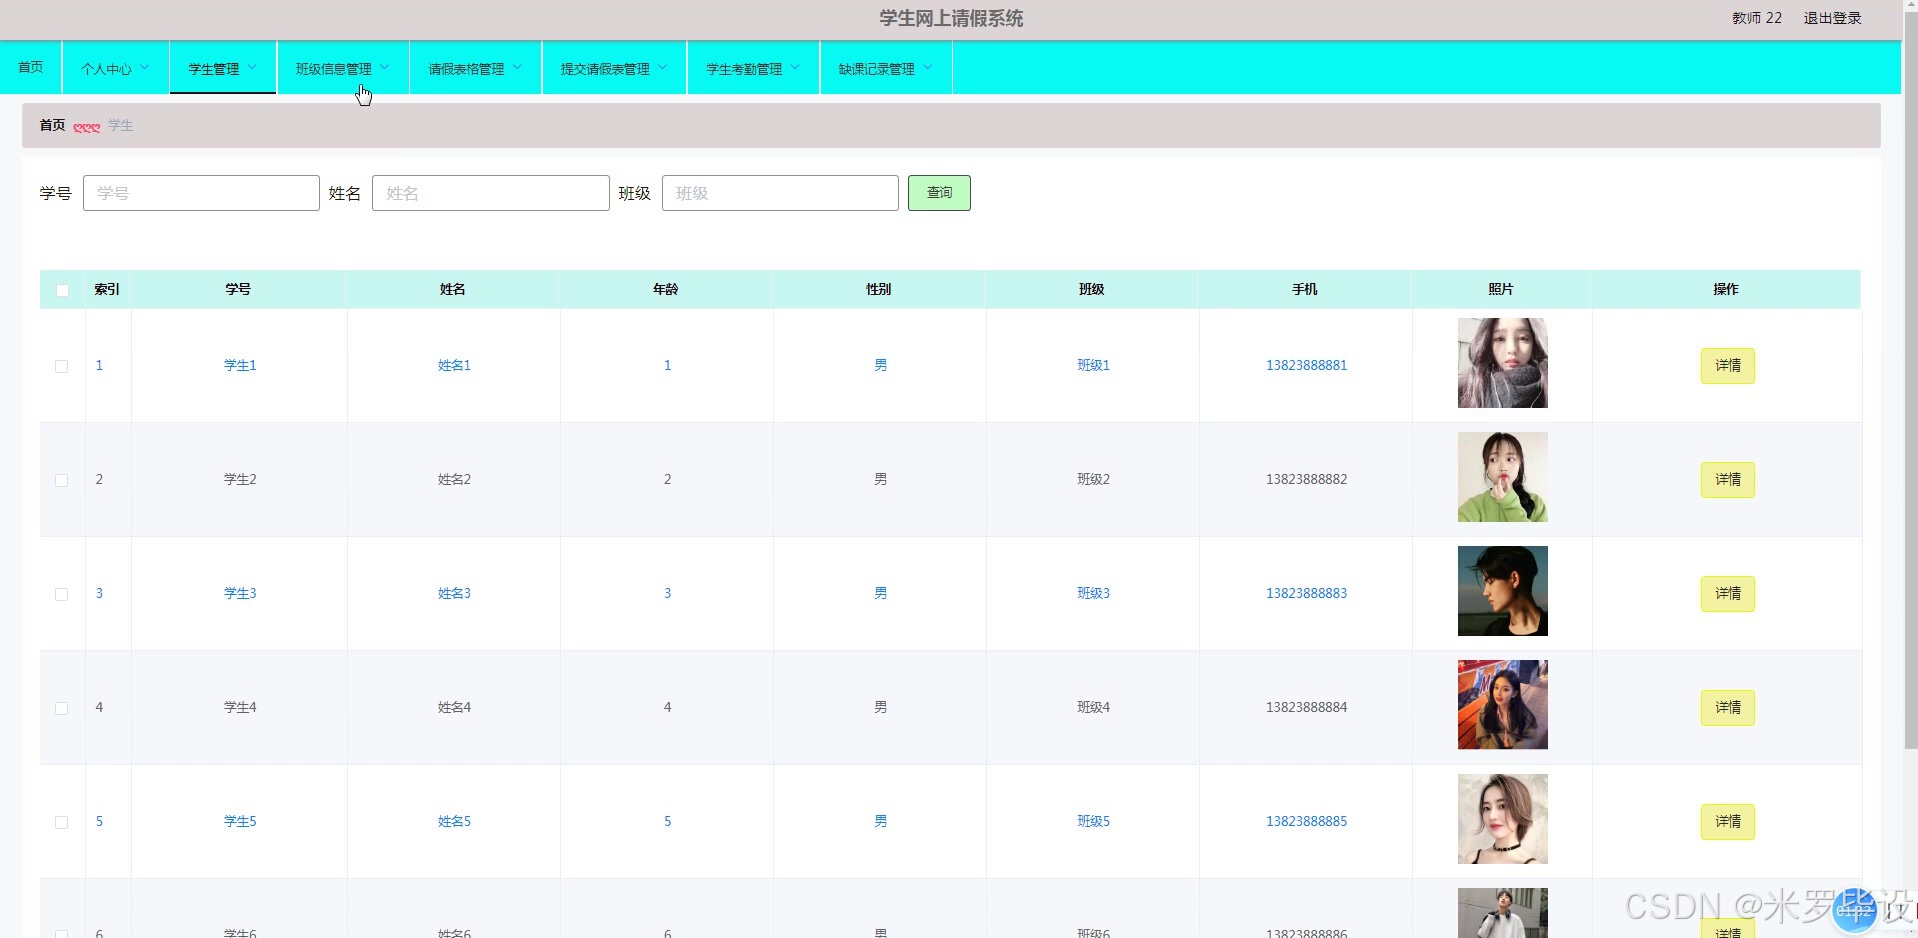Viewport: 1918px width, 938px height.
Task: Expand the chevron beside 提交请假表管理
Action: (662, 68)
